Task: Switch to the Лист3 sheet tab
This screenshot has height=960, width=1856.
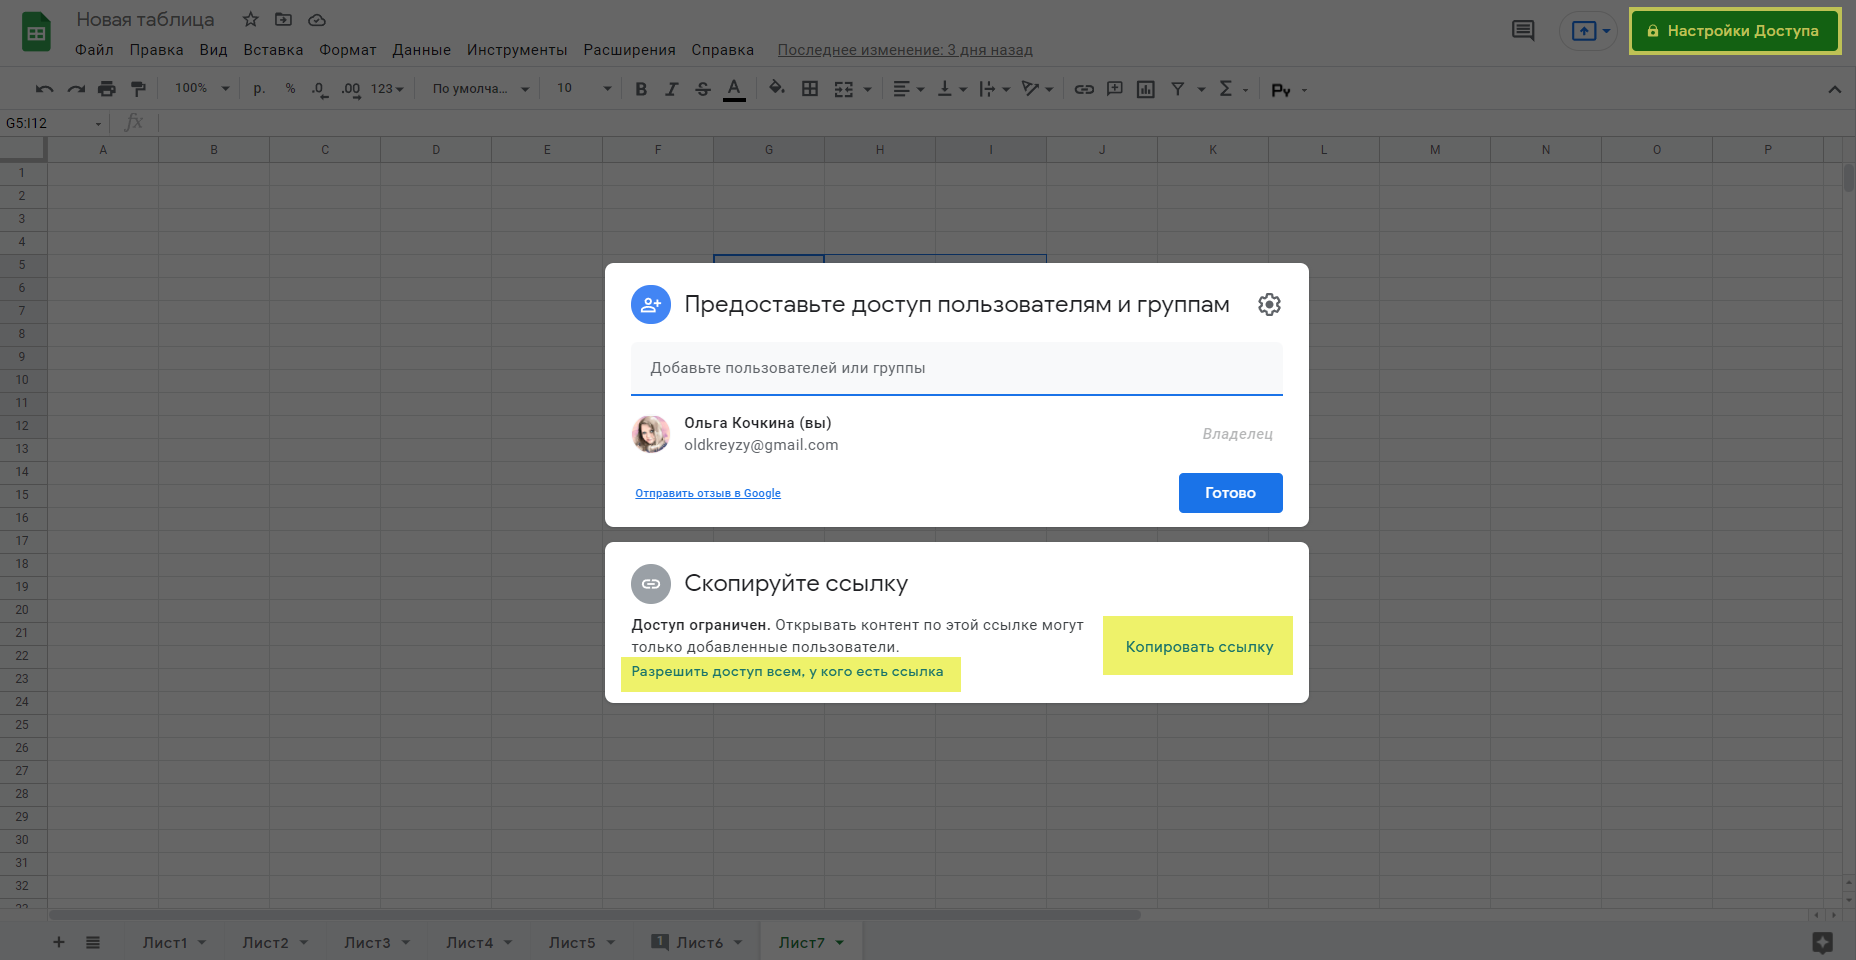Action: coord(367,943)
